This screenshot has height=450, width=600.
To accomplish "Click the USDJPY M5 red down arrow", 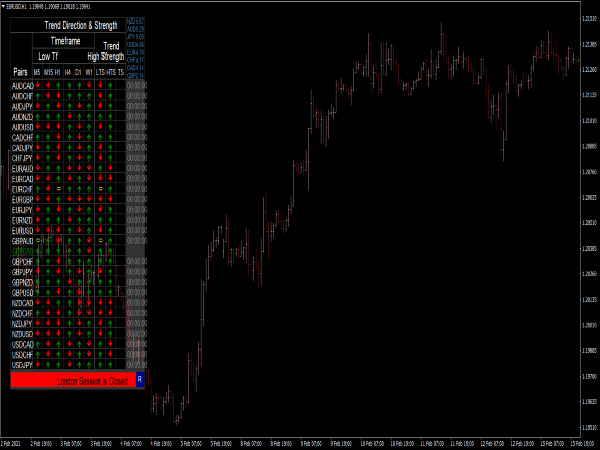I will point(38,364).
